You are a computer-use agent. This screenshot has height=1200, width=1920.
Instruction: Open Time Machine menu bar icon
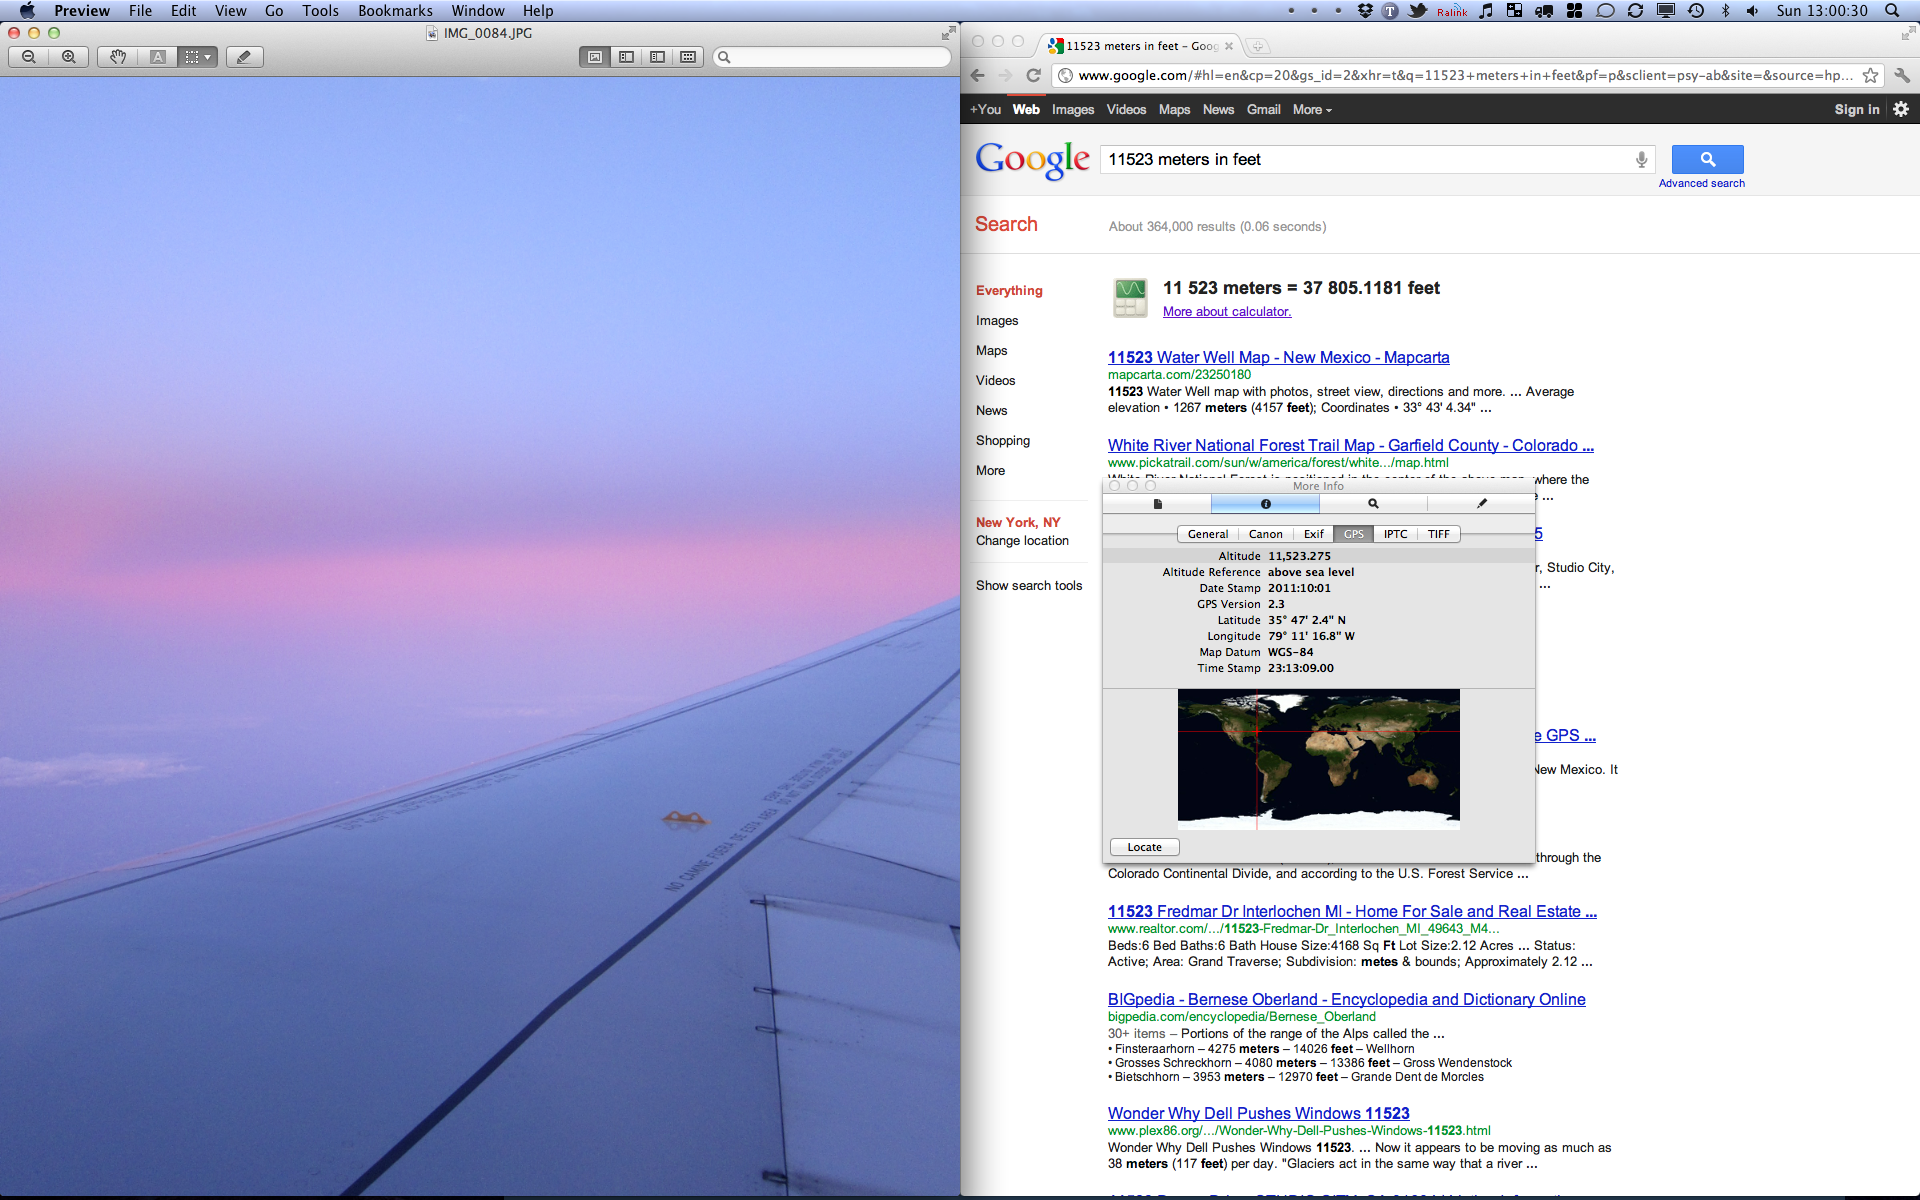[1696, 10]
